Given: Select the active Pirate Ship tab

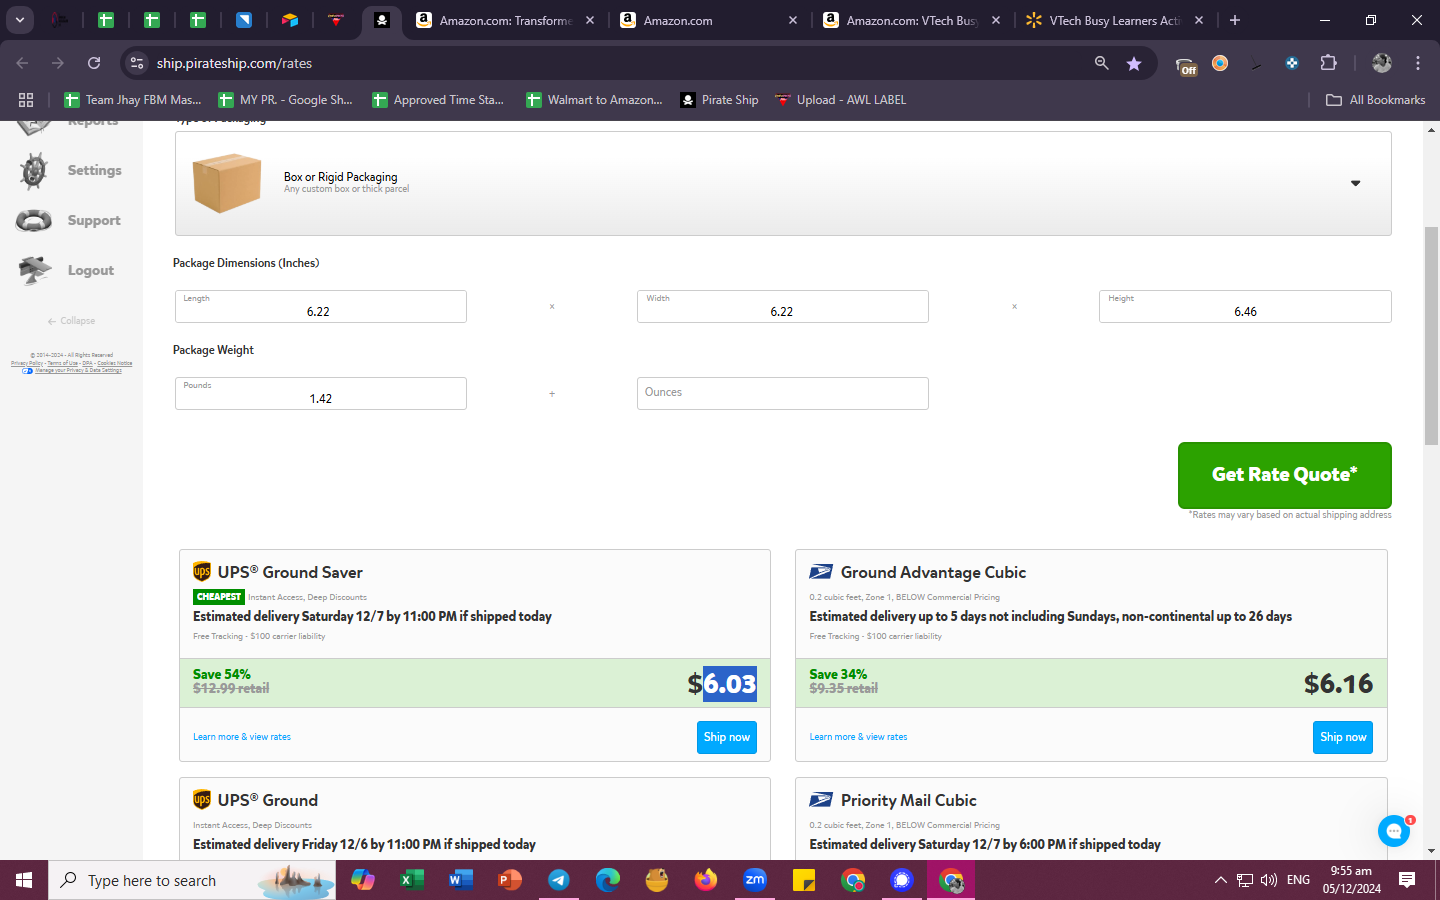Looking at the screenshot, I should 382,20.
